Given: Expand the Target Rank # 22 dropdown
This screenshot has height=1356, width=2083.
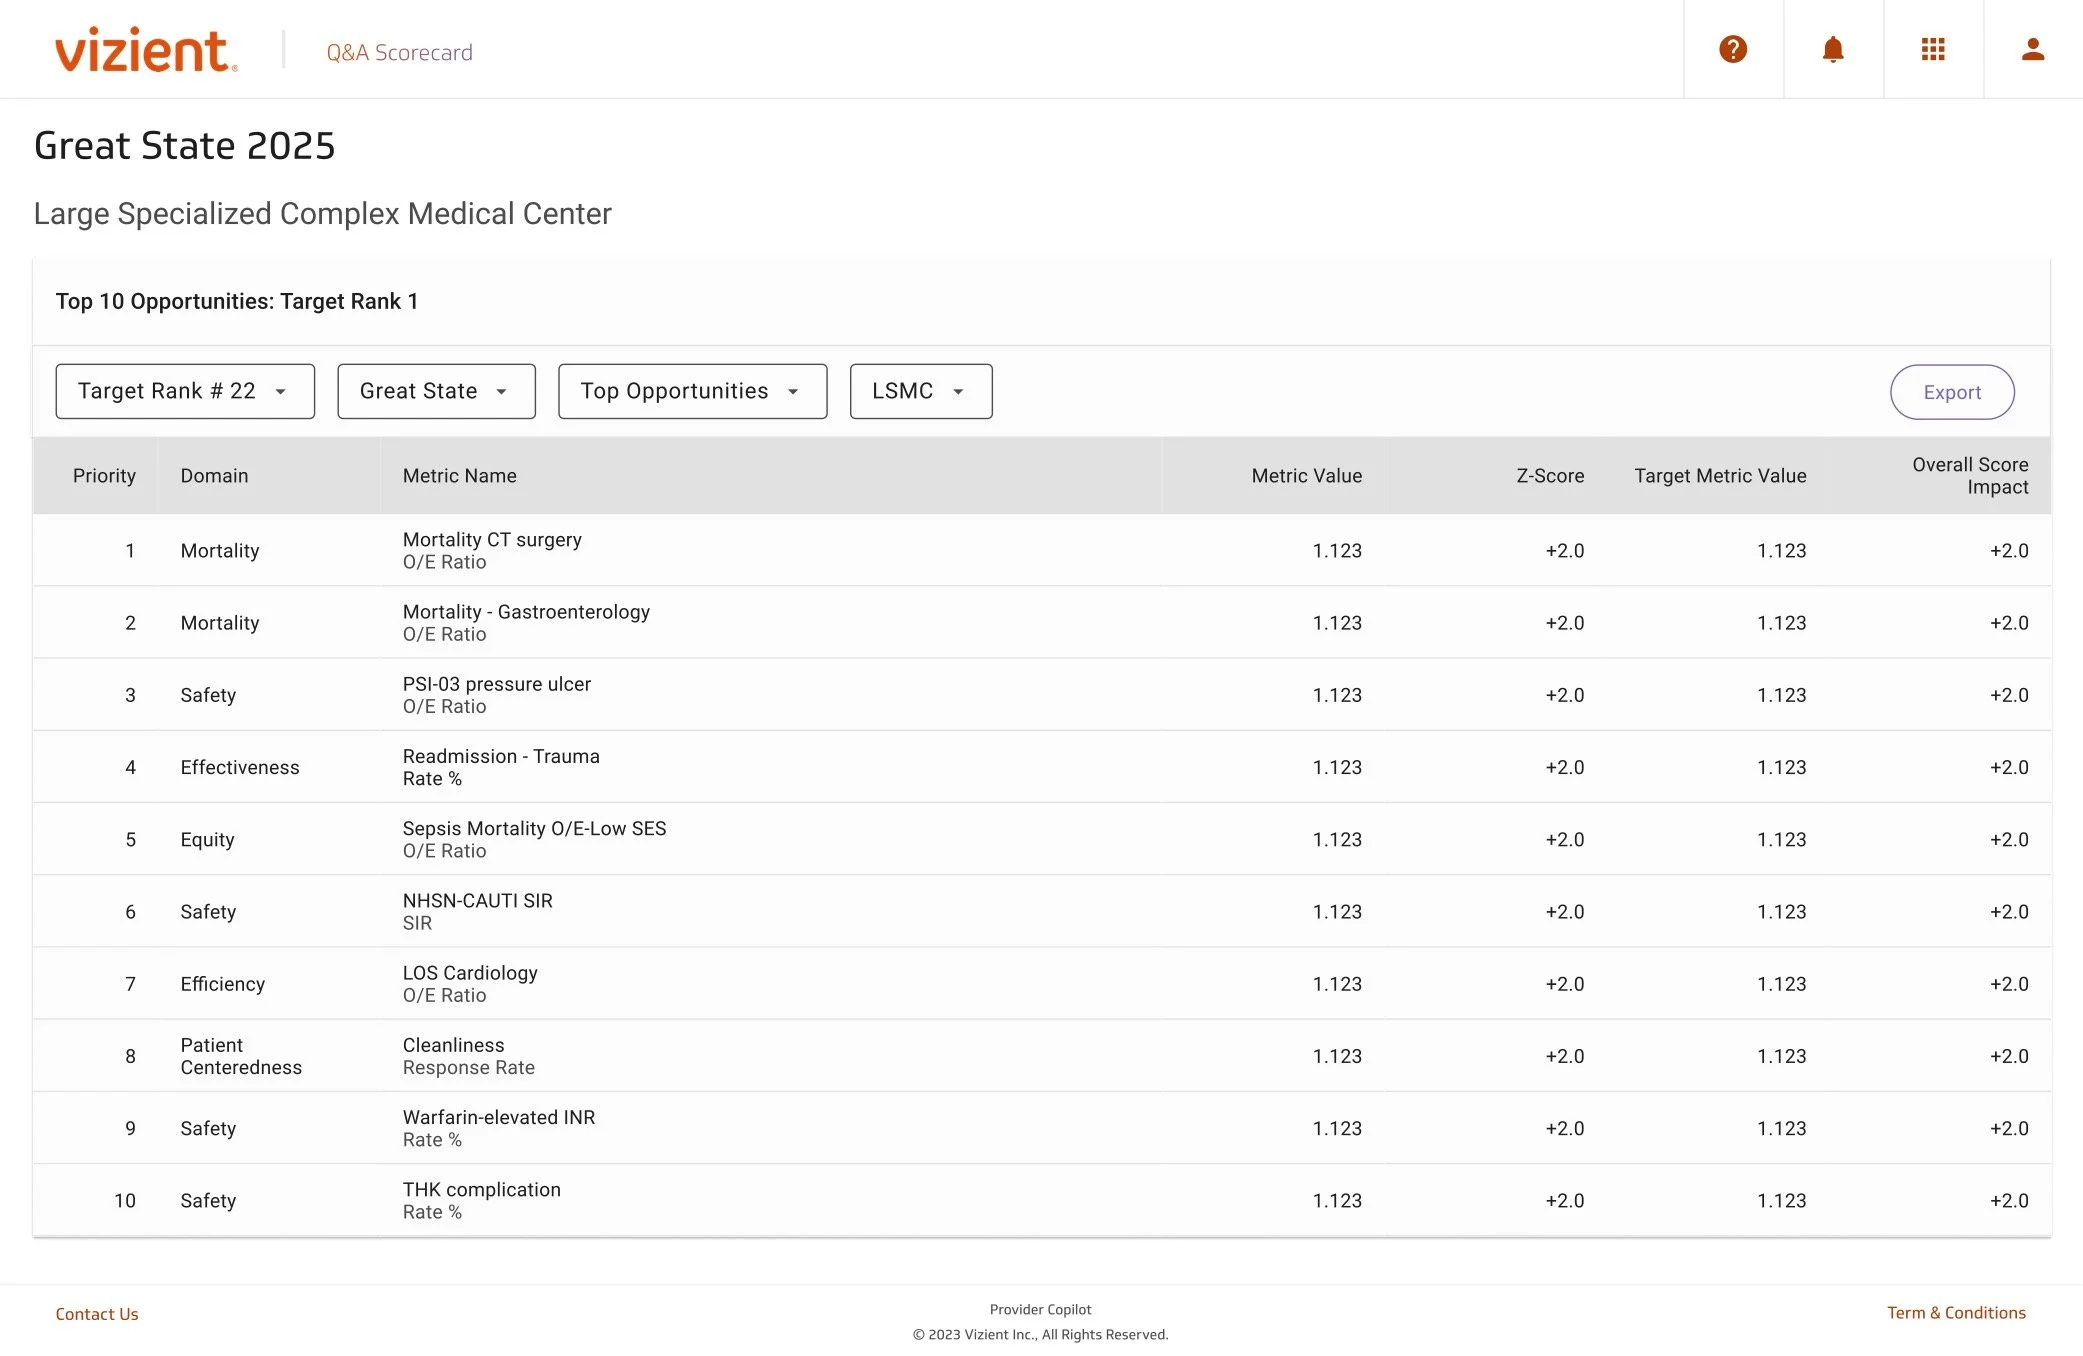Looking at the screenshot, I should click(184, 391).
